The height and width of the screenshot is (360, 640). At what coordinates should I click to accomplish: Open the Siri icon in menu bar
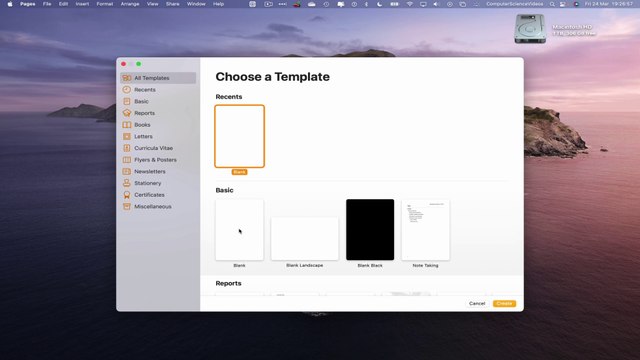tap(576, 4)
